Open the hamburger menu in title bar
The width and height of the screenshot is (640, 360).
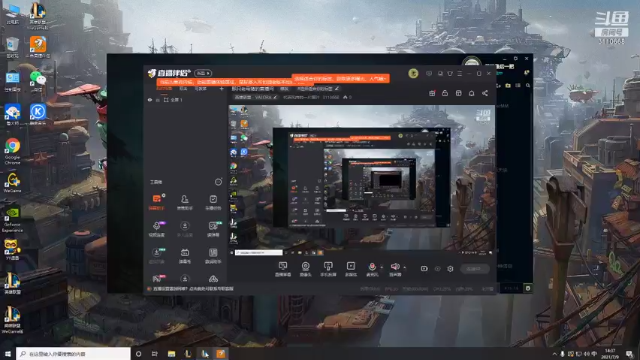[460, 73]
